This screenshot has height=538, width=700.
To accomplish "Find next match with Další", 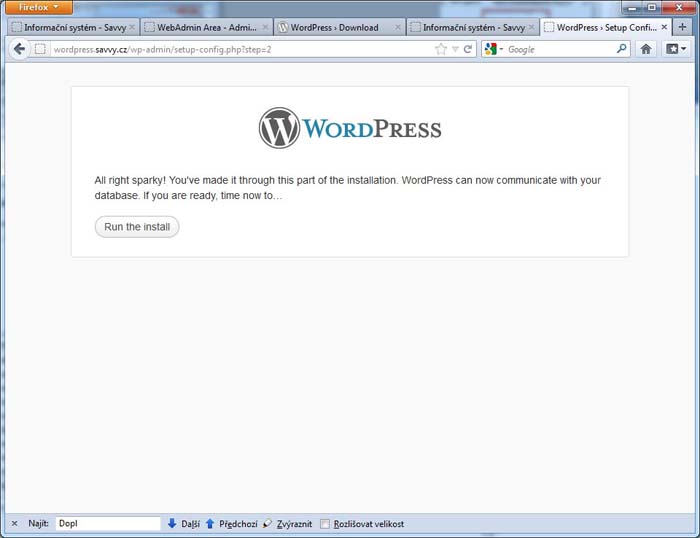I will (184, 524).
